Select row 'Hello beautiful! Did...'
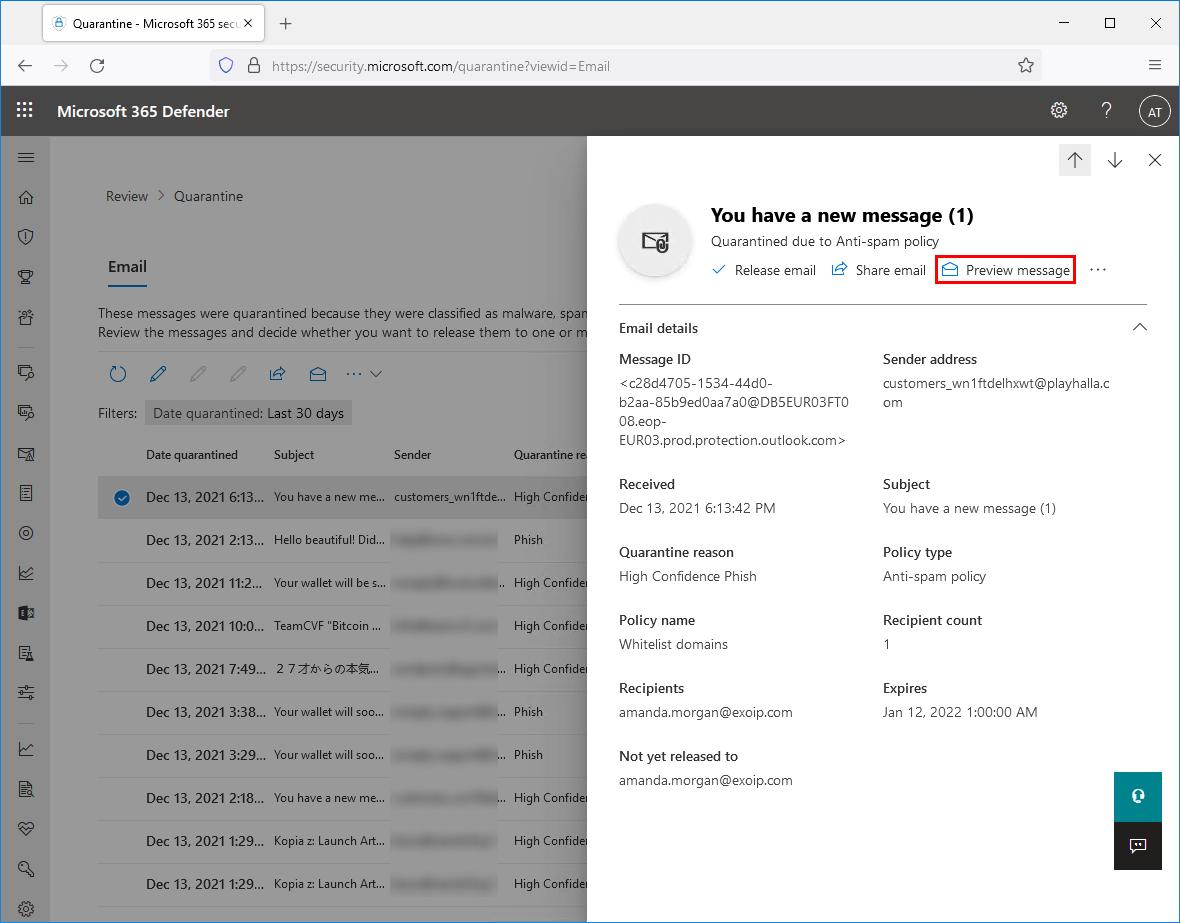 coord(342,540)
